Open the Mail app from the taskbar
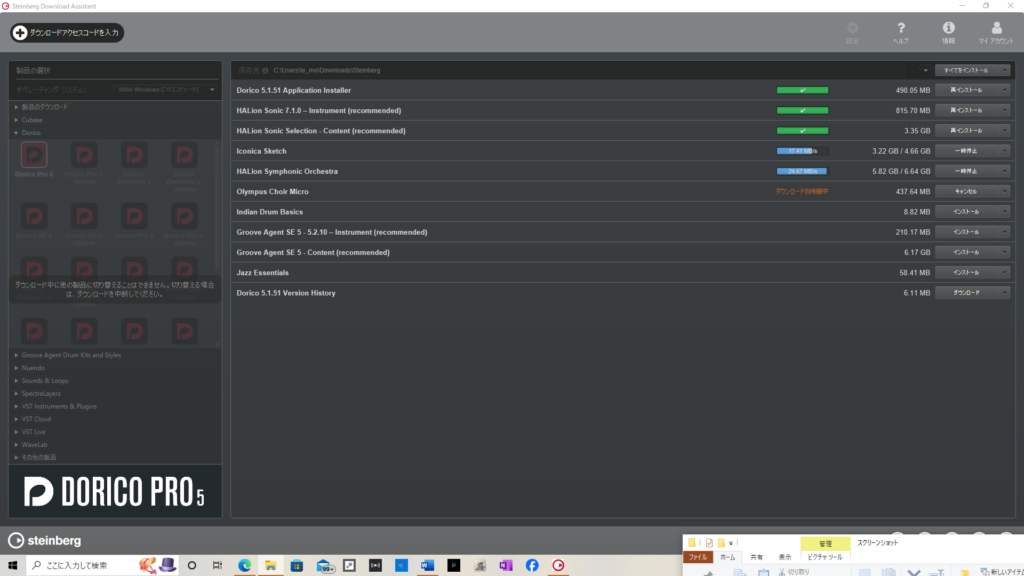The width and height of the screenshot is (1024, 576). [x=324, y=565]
